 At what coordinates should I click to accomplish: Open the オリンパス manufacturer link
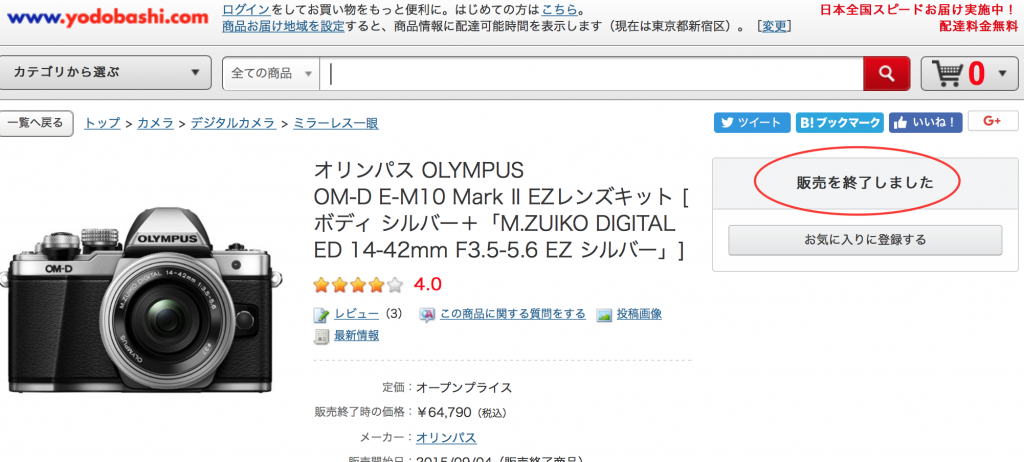pyautogui.click(x=446, y=438)
